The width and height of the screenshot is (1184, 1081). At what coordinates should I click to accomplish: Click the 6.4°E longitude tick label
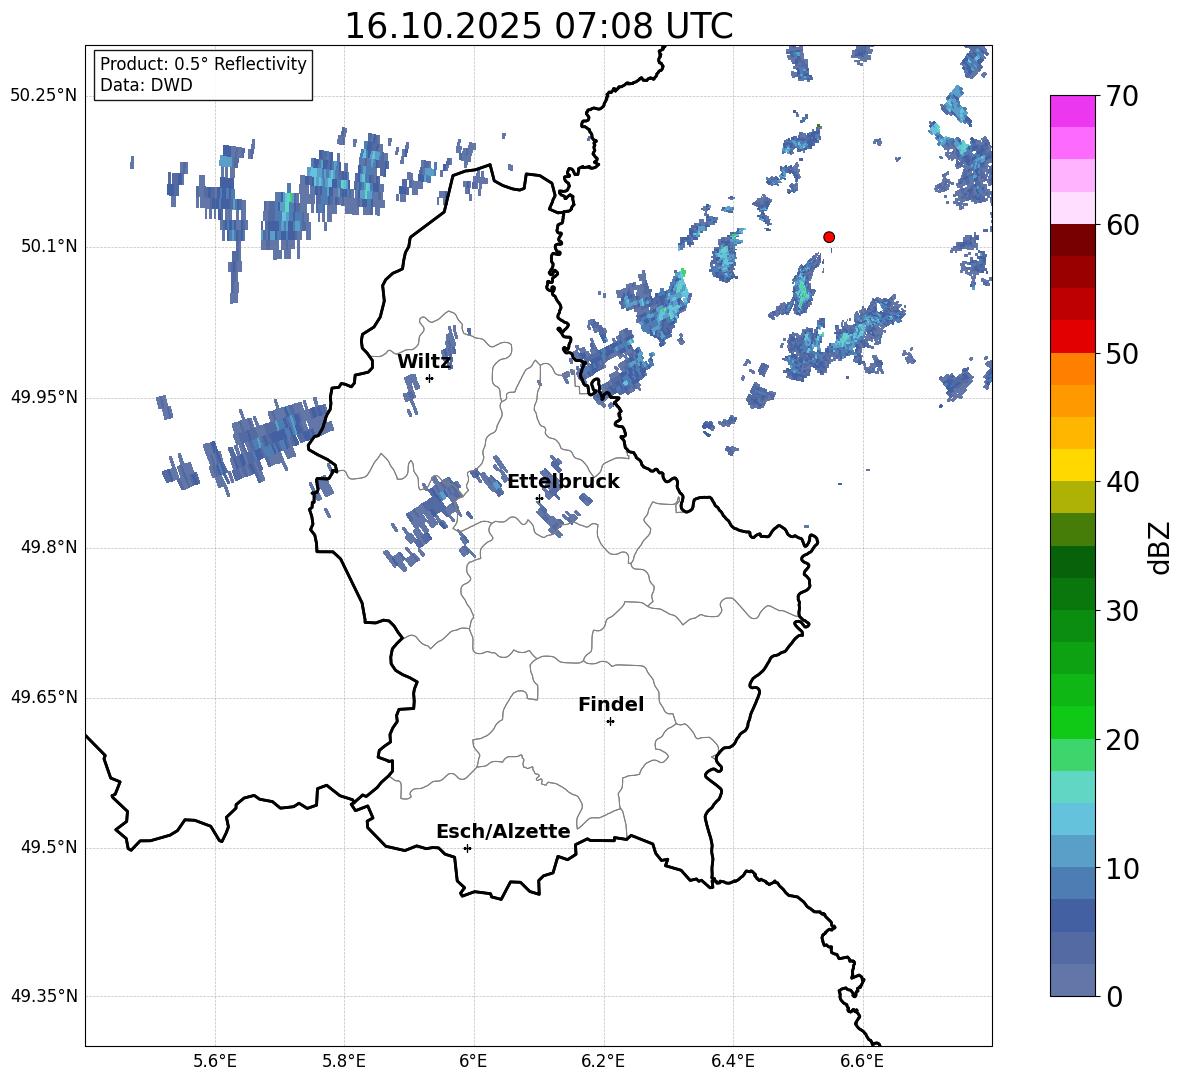(x=732, y=1061)
